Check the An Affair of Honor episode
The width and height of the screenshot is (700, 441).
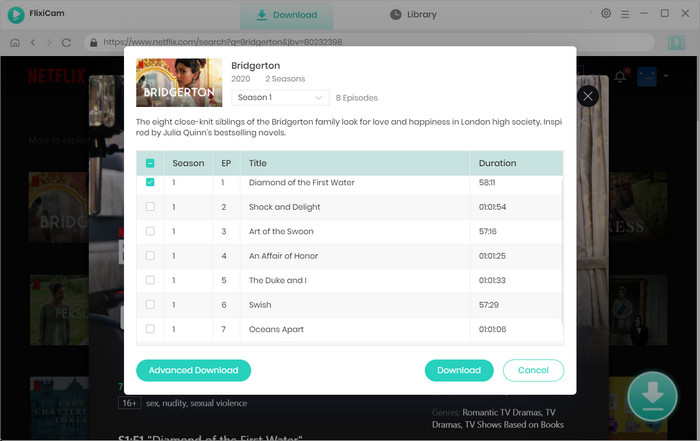tap(150, 256)
